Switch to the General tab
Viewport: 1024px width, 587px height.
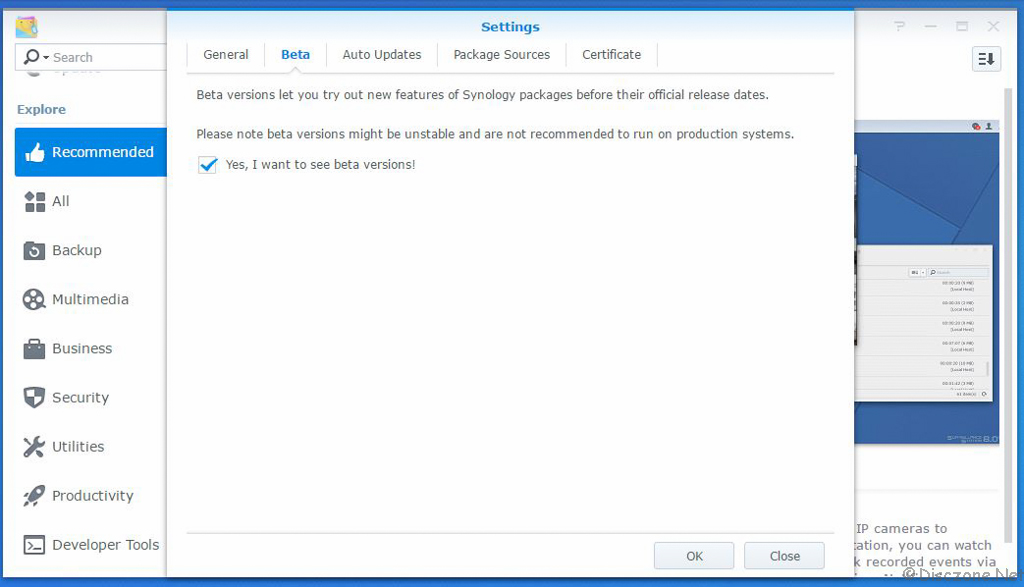tap(226, 55)
